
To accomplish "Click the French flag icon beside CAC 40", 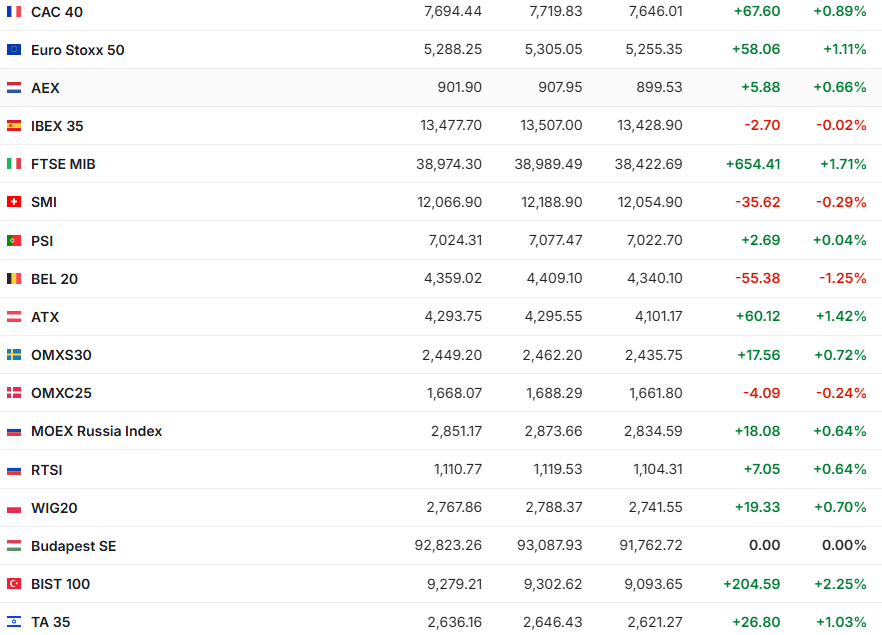I will (x=14, y=12).
